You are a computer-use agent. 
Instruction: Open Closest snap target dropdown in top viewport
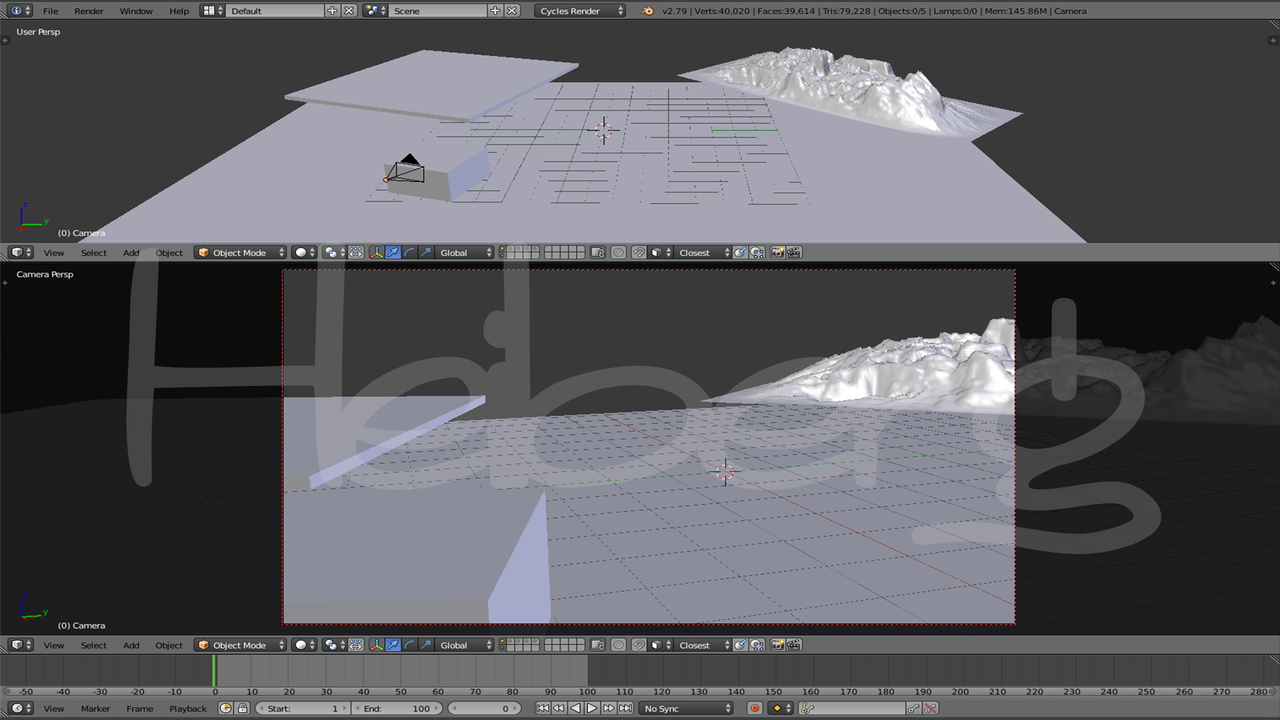[702, 252]
